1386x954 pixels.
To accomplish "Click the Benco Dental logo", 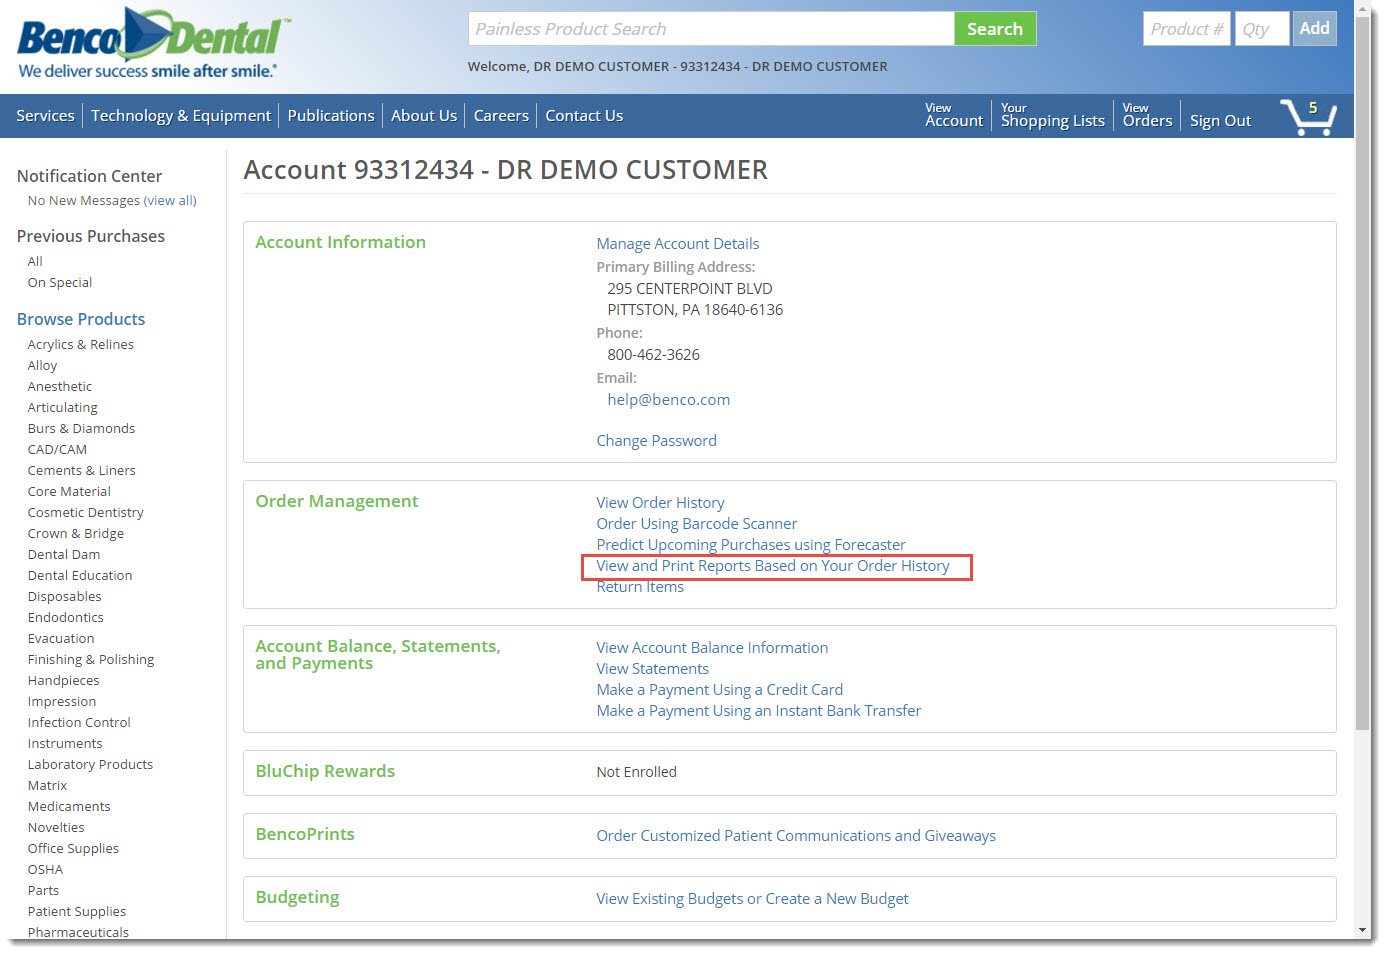I will [152, 43].
